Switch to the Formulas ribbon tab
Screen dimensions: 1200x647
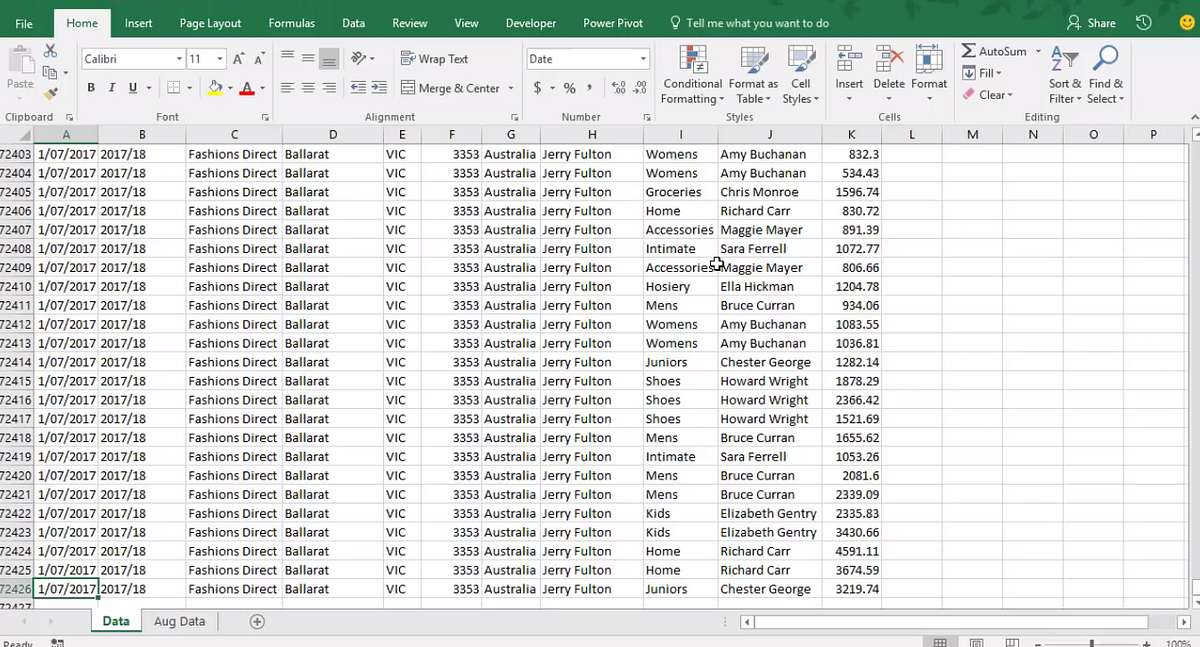pos(291,23)
